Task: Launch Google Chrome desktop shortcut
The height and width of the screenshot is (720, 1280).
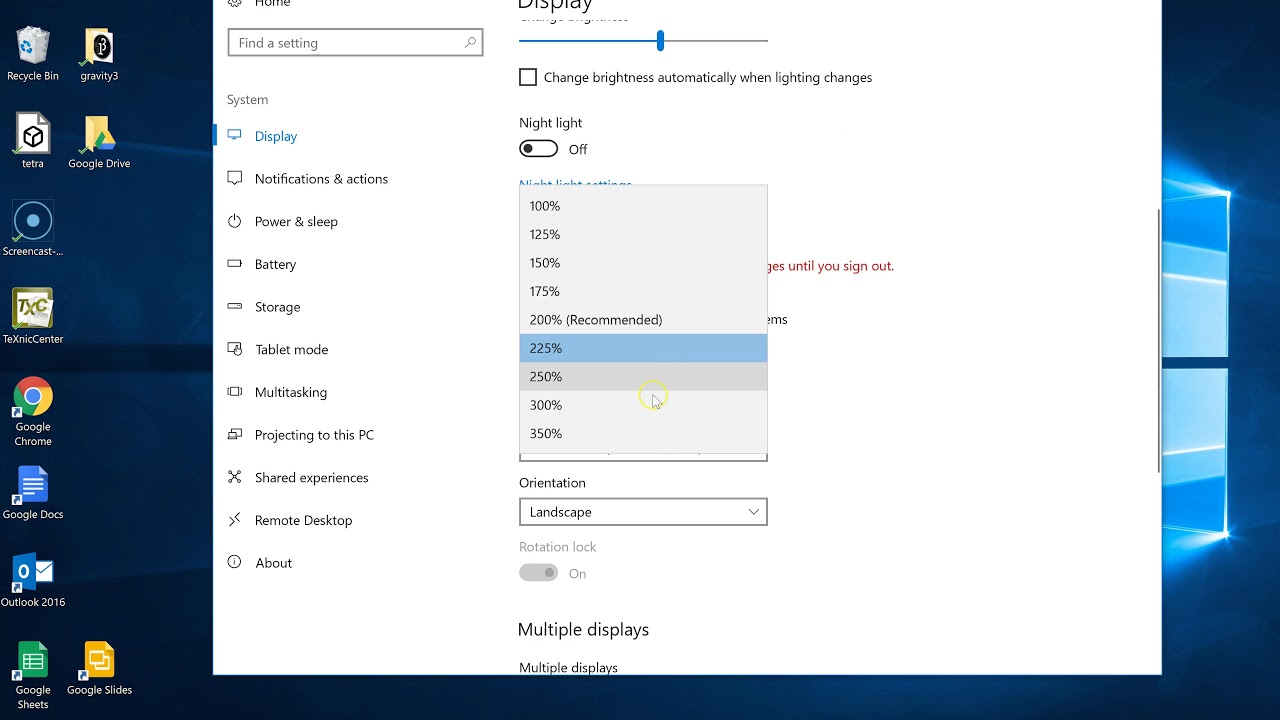Action: [33, 412]
